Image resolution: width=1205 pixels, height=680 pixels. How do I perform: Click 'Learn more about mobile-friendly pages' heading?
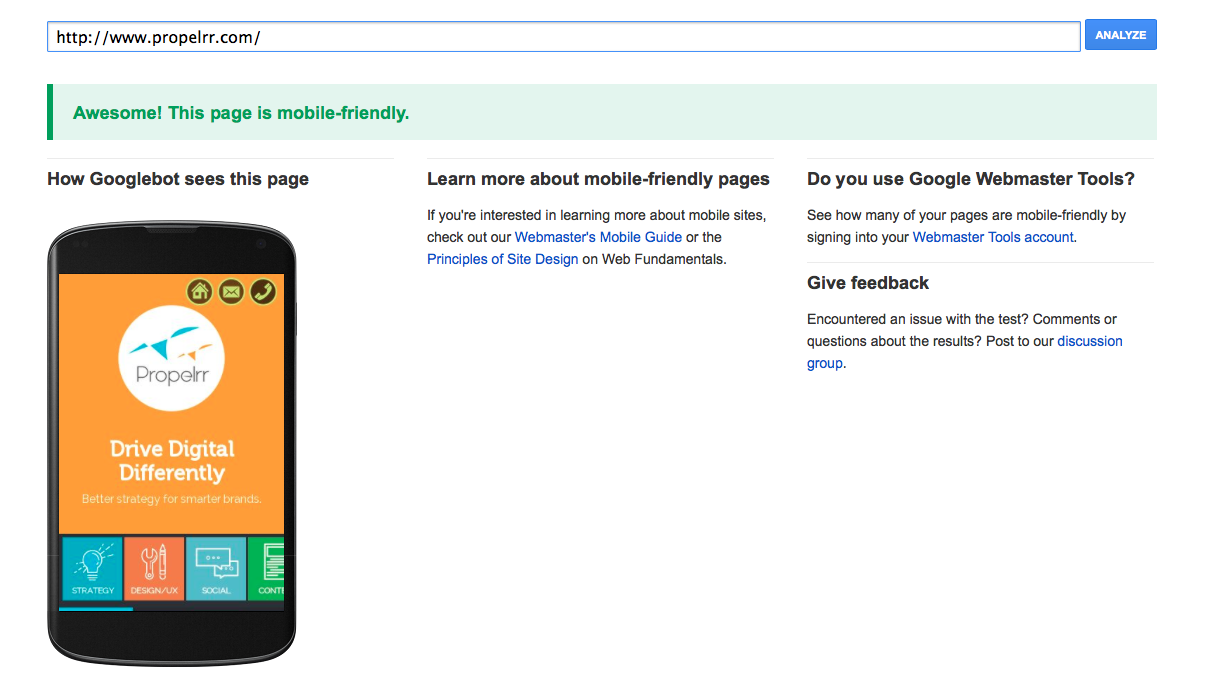click(x=598, y=179)
